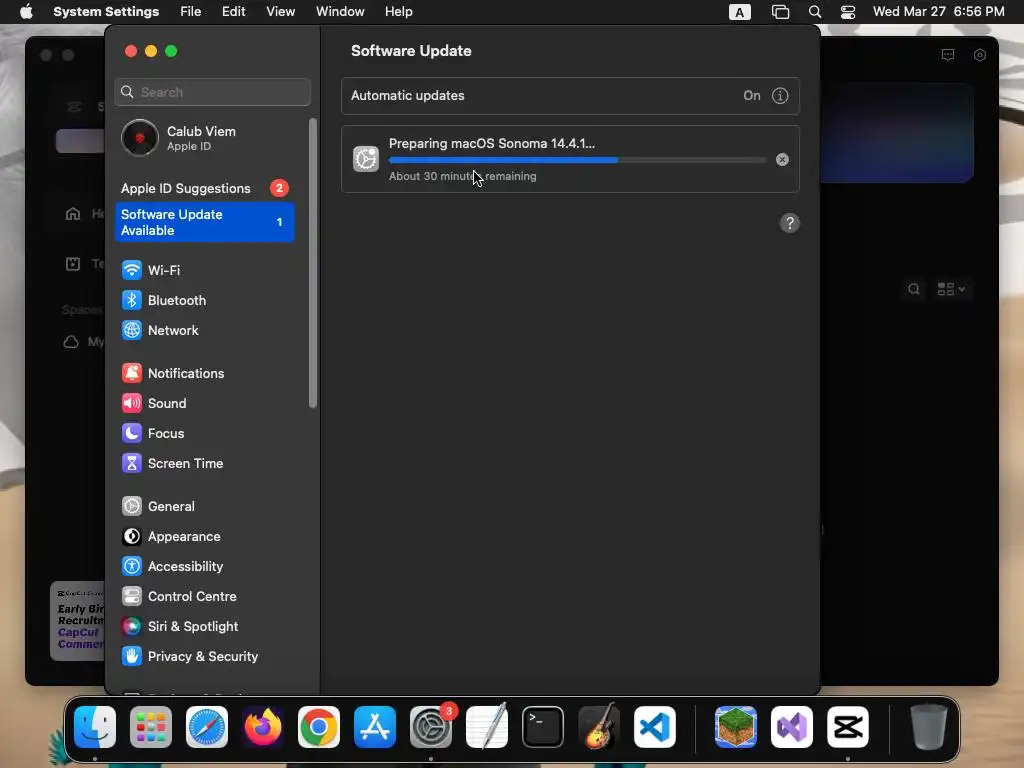The height and width of the screenshot is (768, 1024).
Task: Open CapCut from the Dock
Action: [x=848, y=727]
